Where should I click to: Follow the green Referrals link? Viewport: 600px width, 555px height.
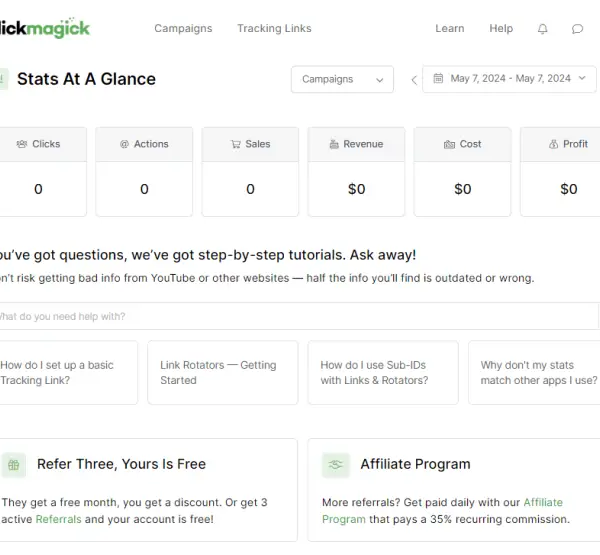click(59, 519)
